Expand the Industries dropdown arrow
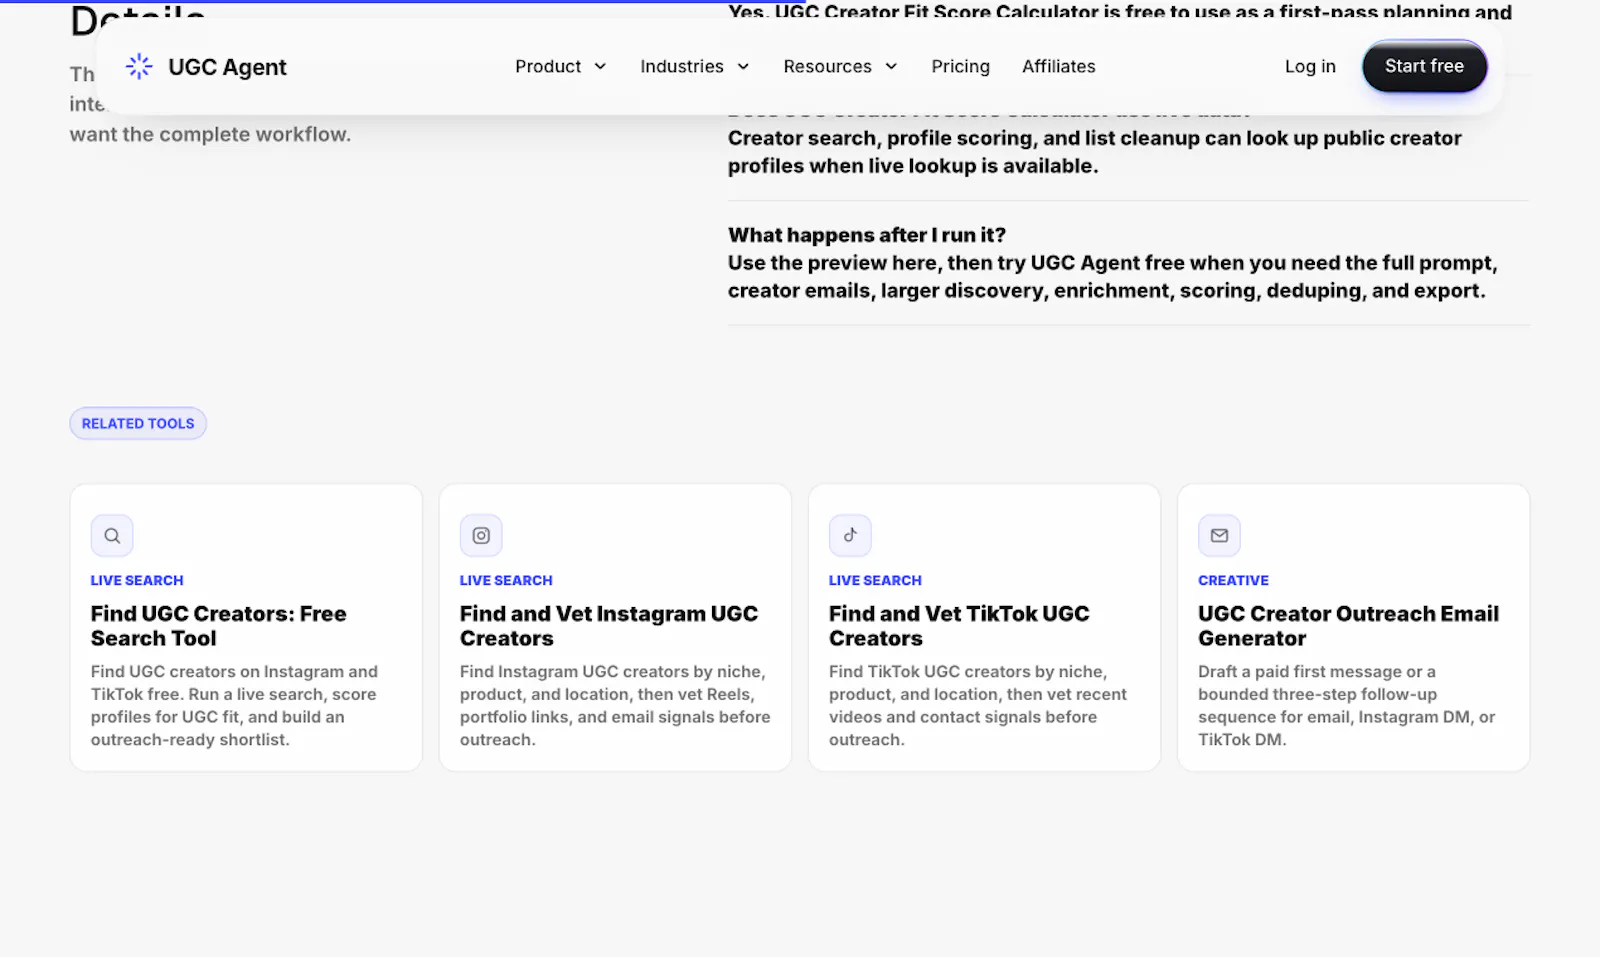The height and width of the screenshot is (957, 1600). tap(743, 66)
